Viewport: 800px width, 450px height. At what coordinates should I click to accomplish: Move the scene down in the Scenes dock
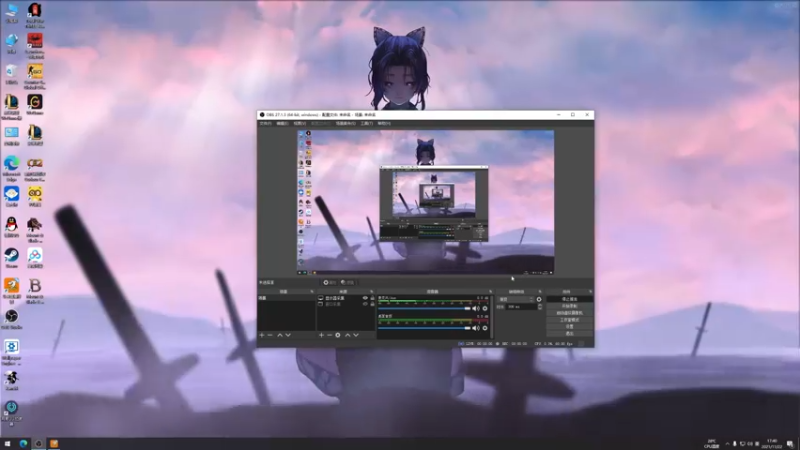(288, 335)
